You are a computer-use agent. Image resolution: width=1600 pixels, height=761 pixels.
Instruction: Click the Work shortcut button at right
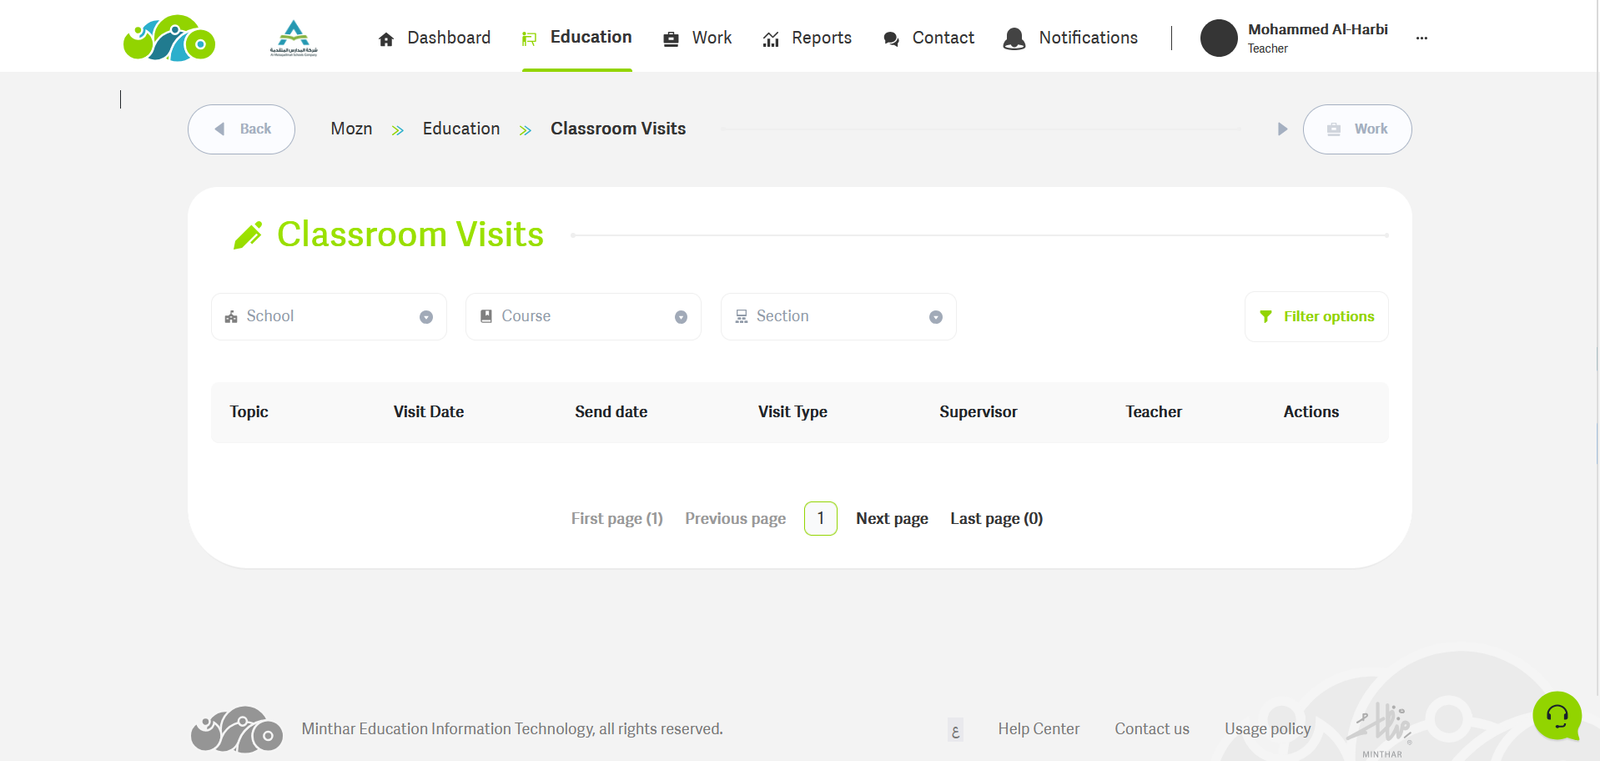(x=1357, y=129)
